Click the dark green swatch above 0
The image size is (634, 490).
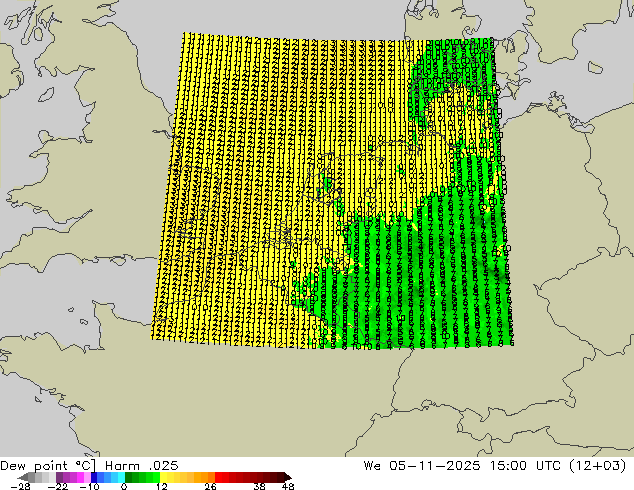click(128, 477)
